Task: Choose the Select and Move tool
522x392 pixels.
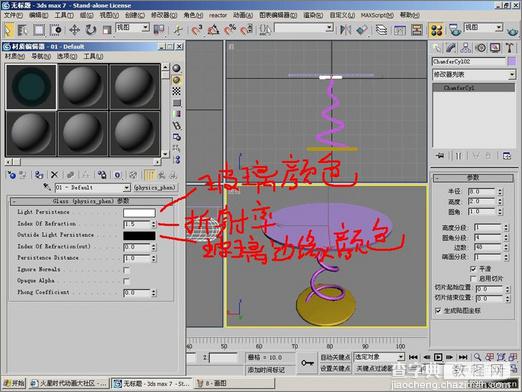Action: pyautogui.click(x=74, y=30)
